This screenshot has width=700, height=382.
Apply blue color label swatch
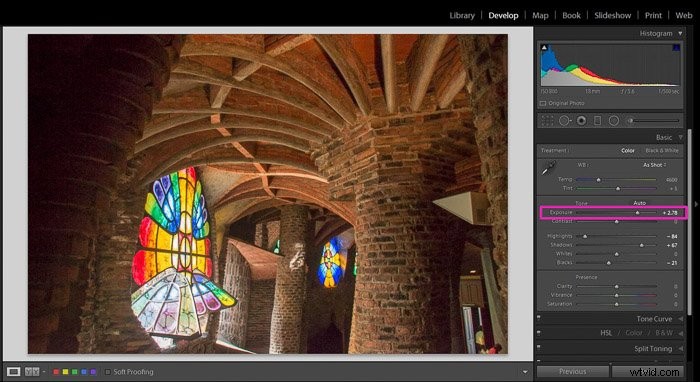point(84,372)
